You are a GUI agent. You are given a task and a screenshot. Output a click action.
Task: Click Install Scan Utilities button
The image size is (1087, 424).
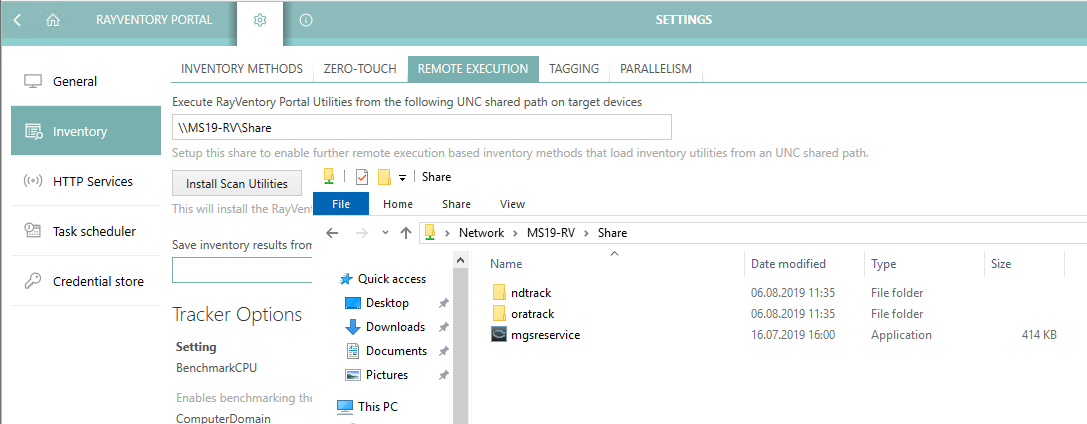pos(236,184)
